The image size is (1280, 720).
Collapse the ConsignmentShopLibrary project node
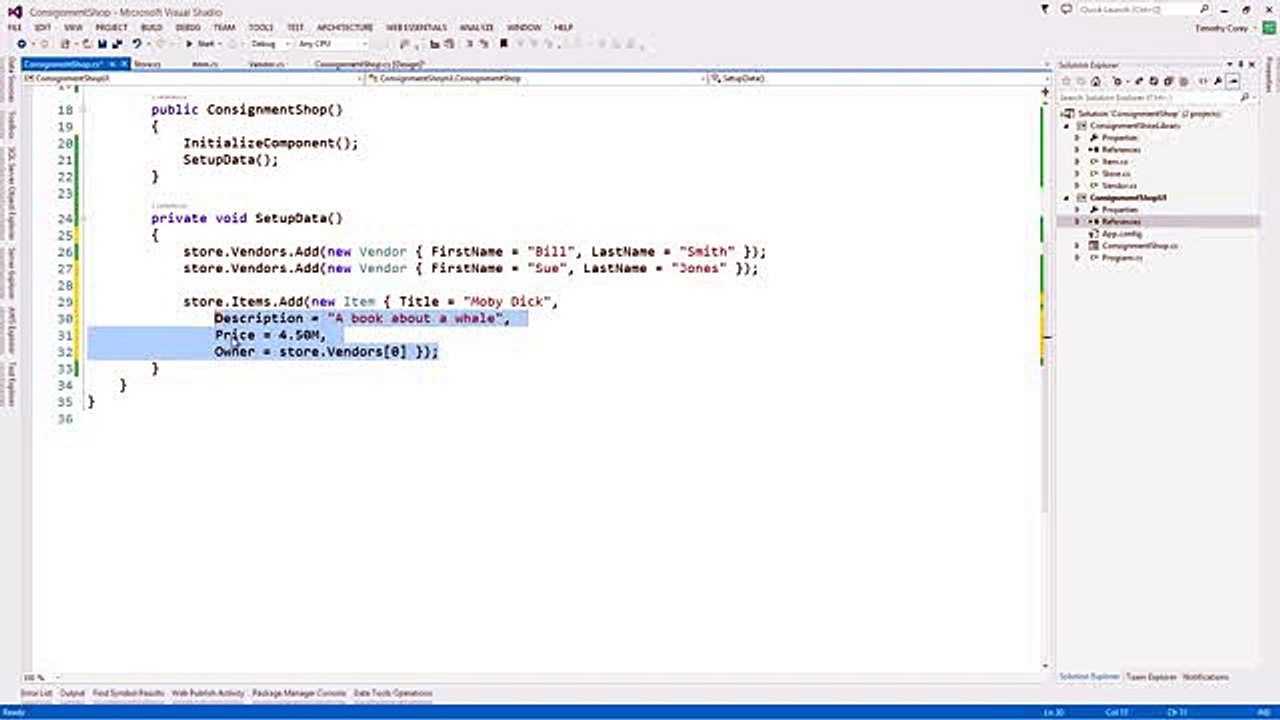(x=1067, y=126)
